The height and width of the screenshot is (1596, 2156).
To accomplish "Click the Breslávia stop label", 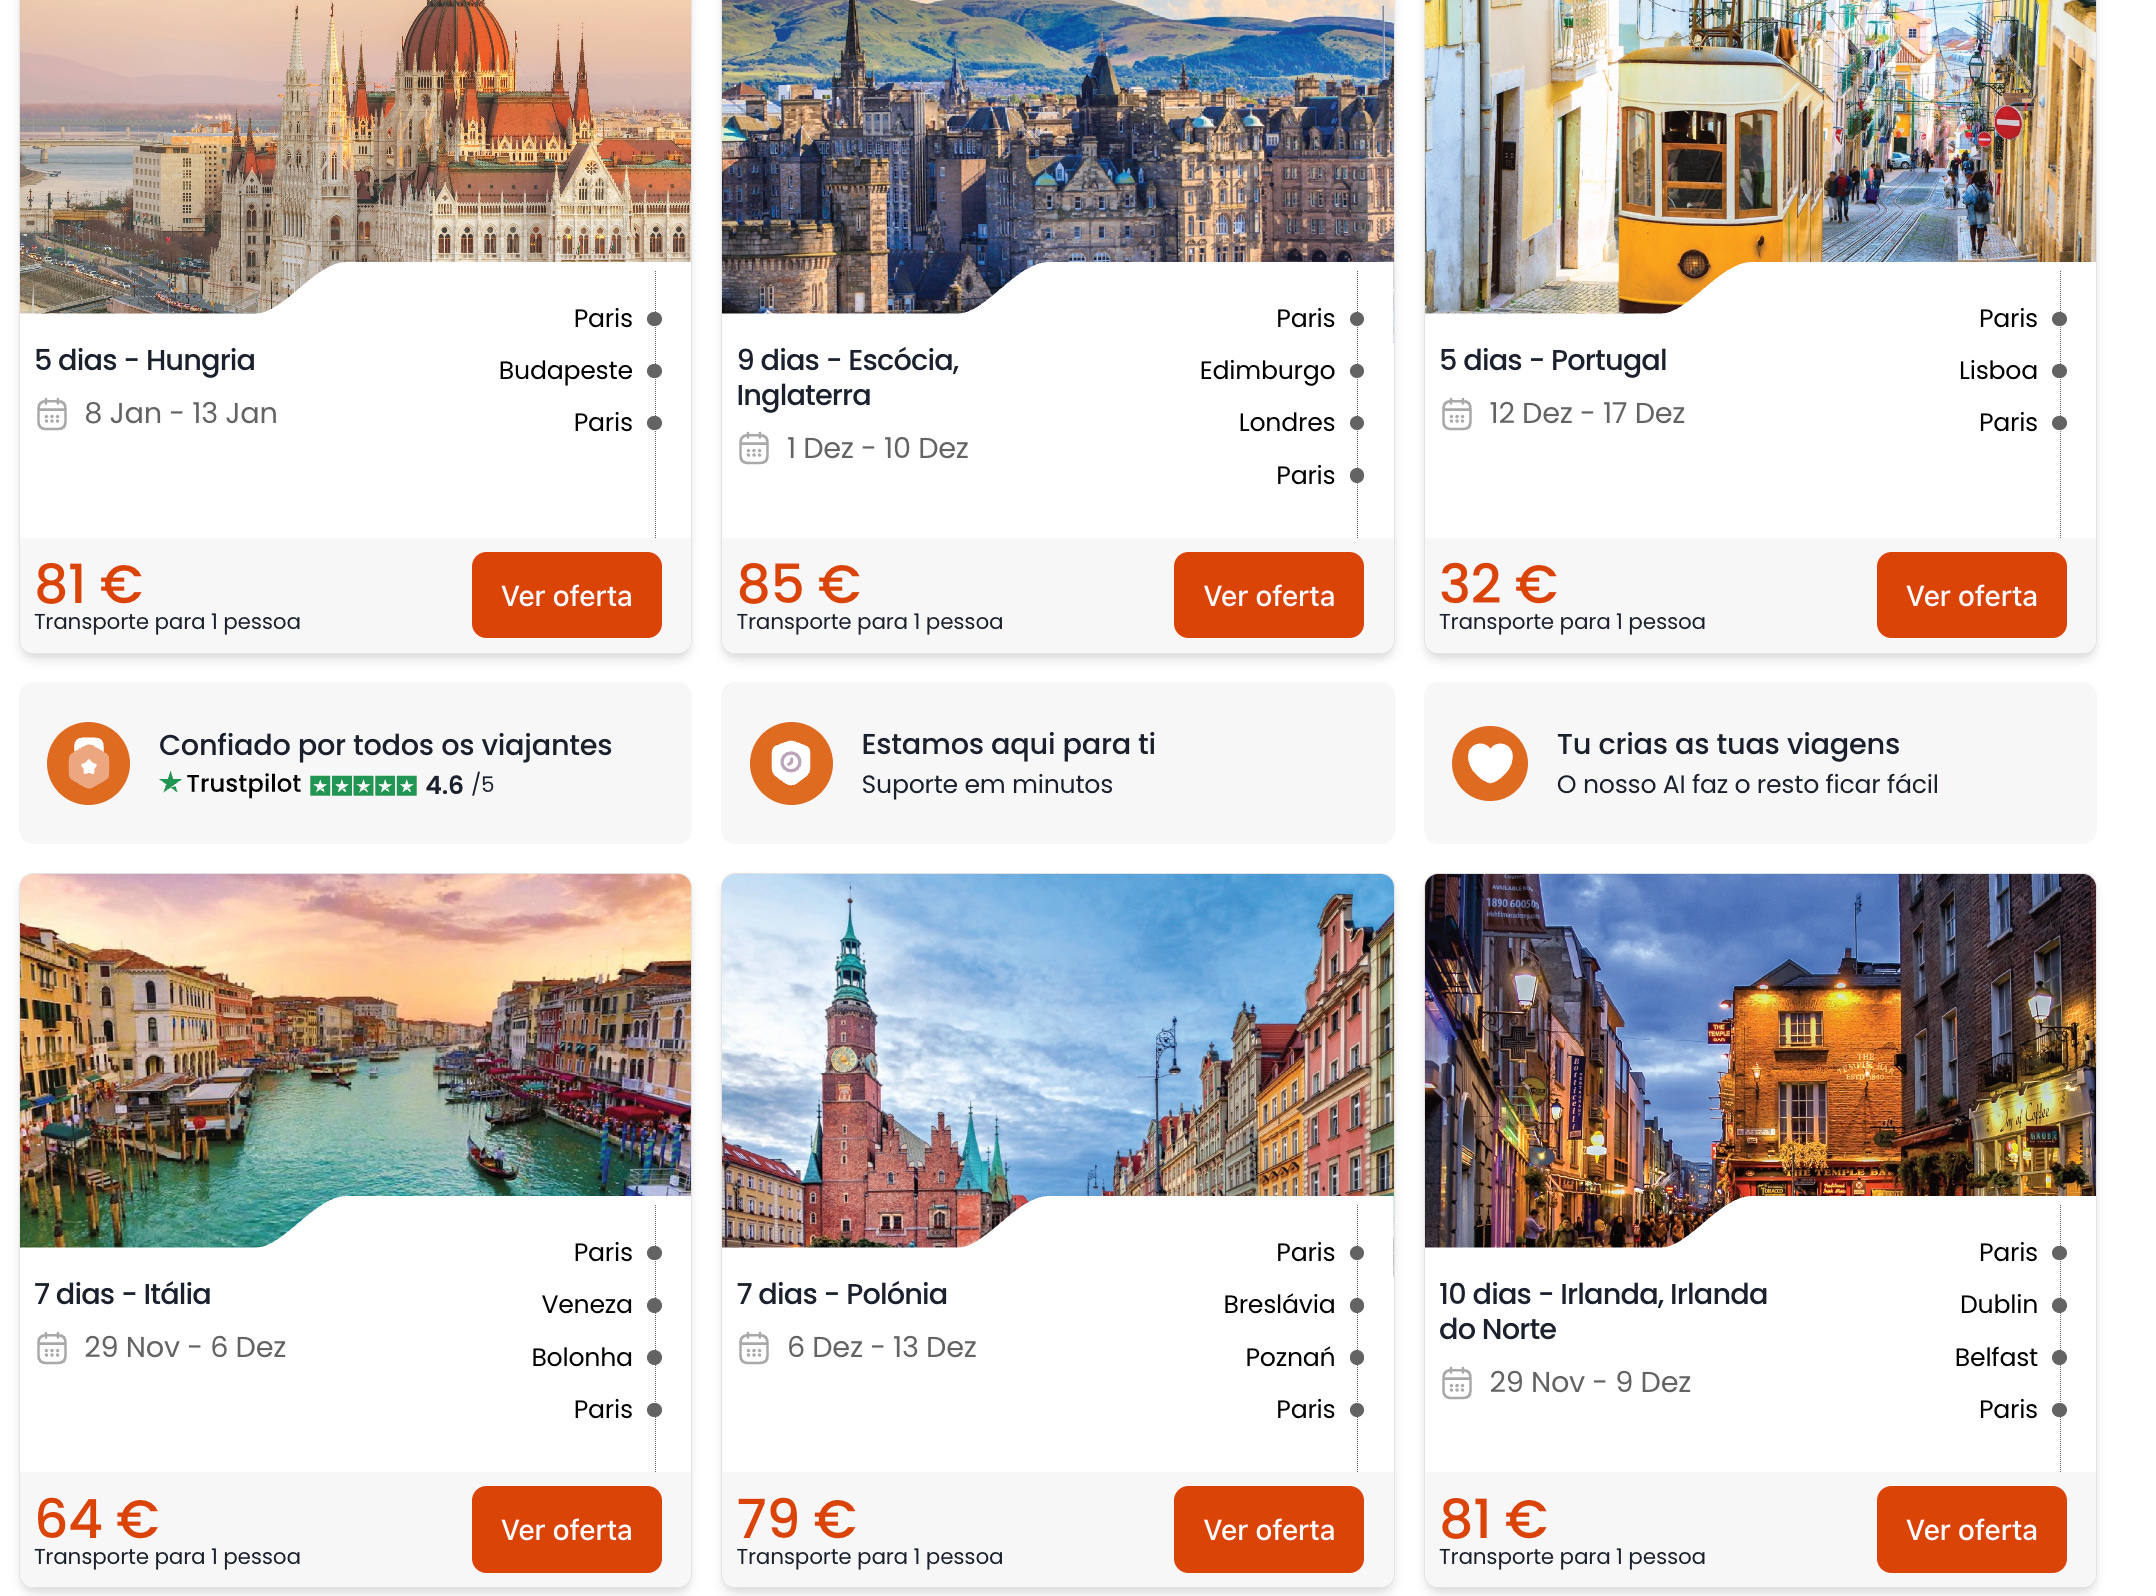I will click(1279, 1305).
